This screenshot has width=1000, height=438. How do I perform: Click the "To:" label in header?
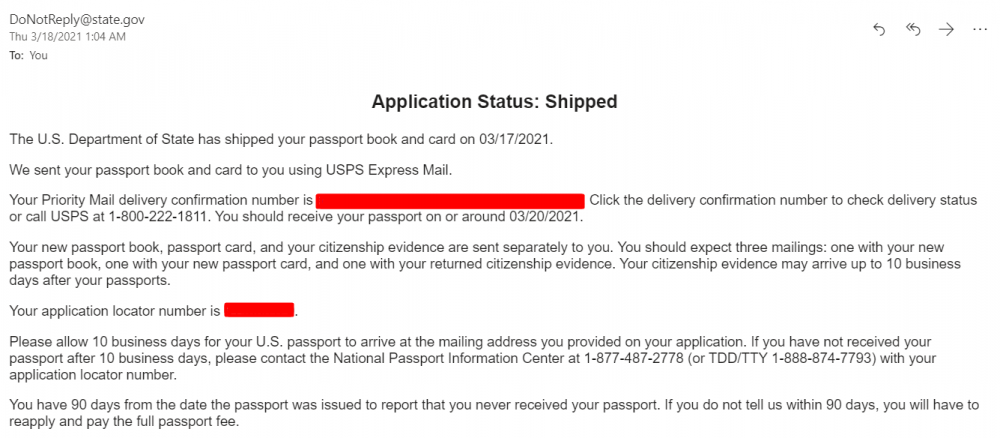17,55
